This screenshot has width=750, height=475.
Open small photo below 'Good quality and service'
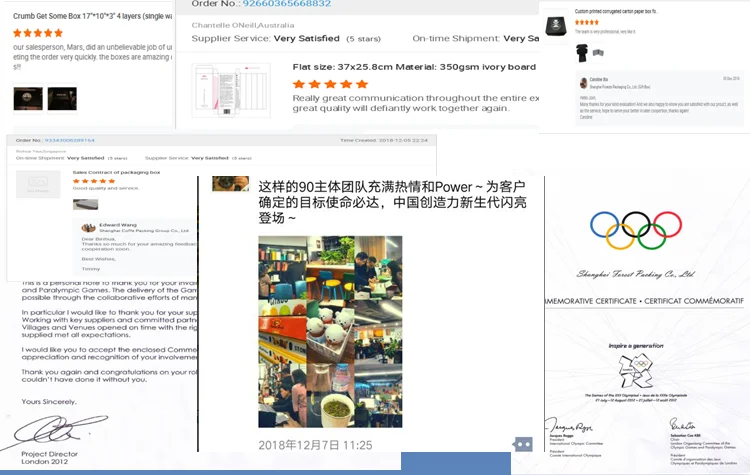tap(85, 204)
